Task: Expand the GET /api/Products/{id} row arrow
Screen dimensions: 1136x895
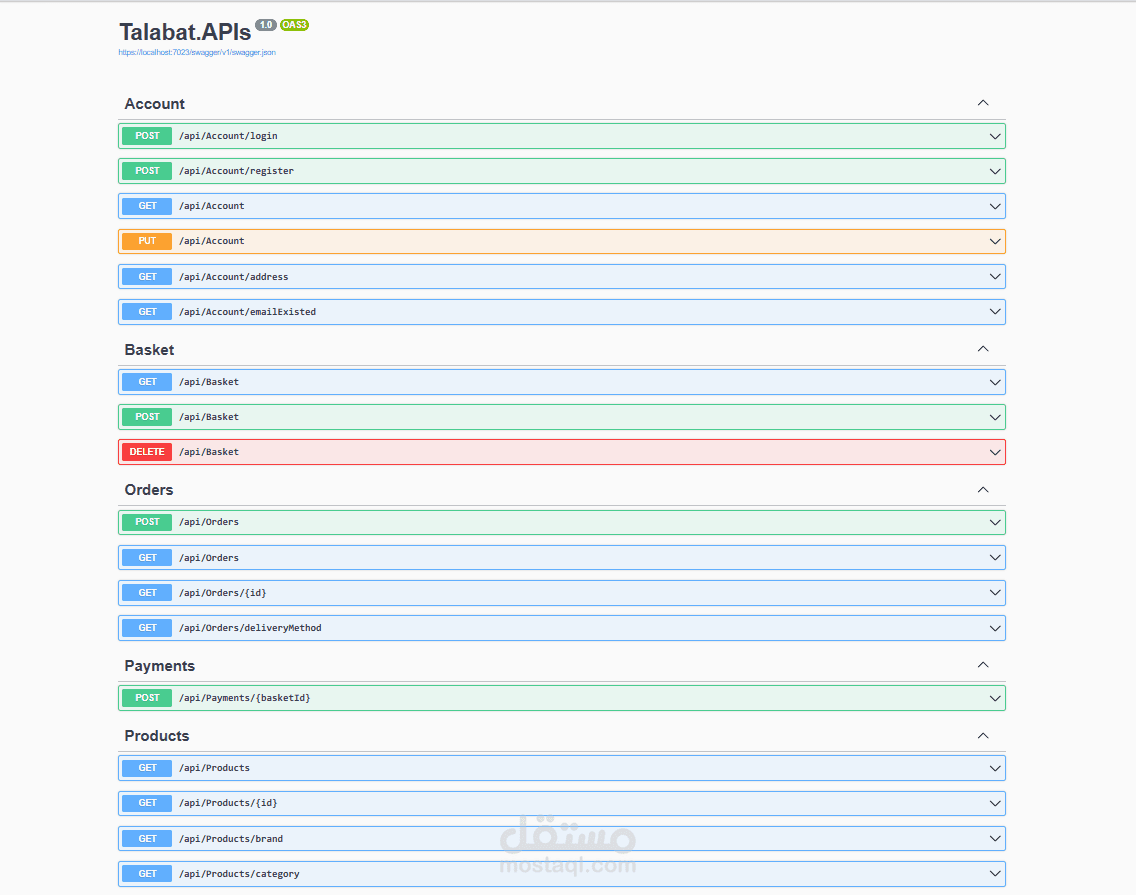Action: (995, 803)
